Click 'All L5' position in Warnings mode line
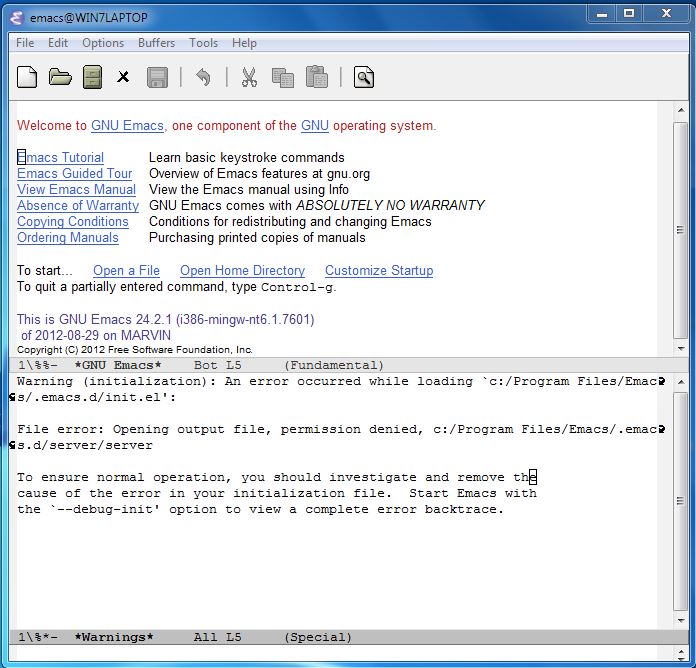This screenshot has height=668, width=696. click(x=218, y=637)
